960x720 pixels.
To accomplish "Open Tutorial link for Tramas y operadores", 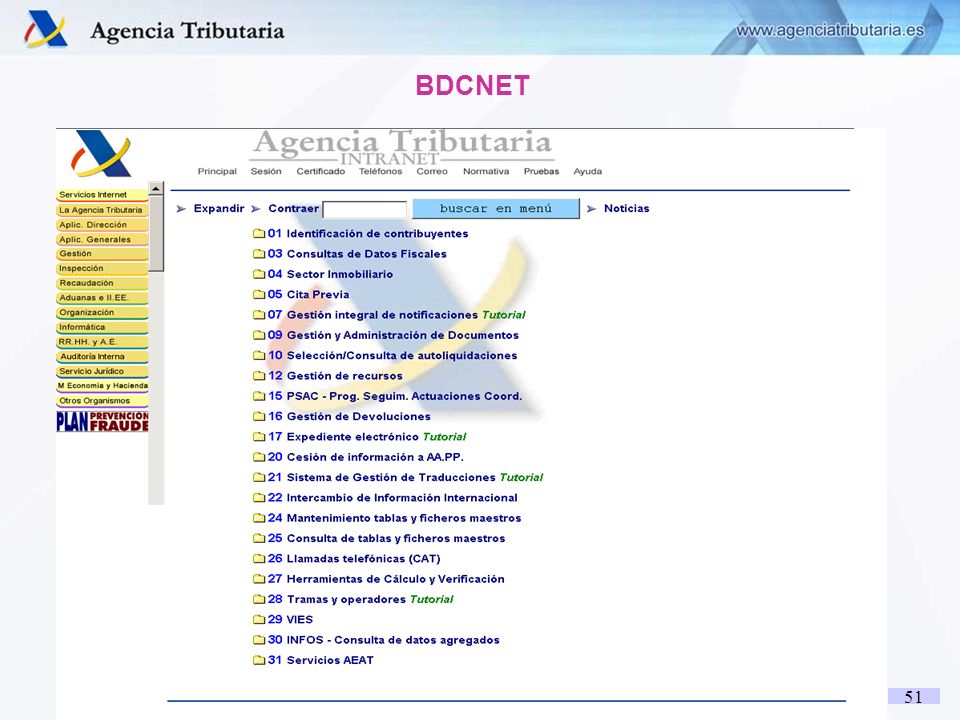I will [432, 599].
